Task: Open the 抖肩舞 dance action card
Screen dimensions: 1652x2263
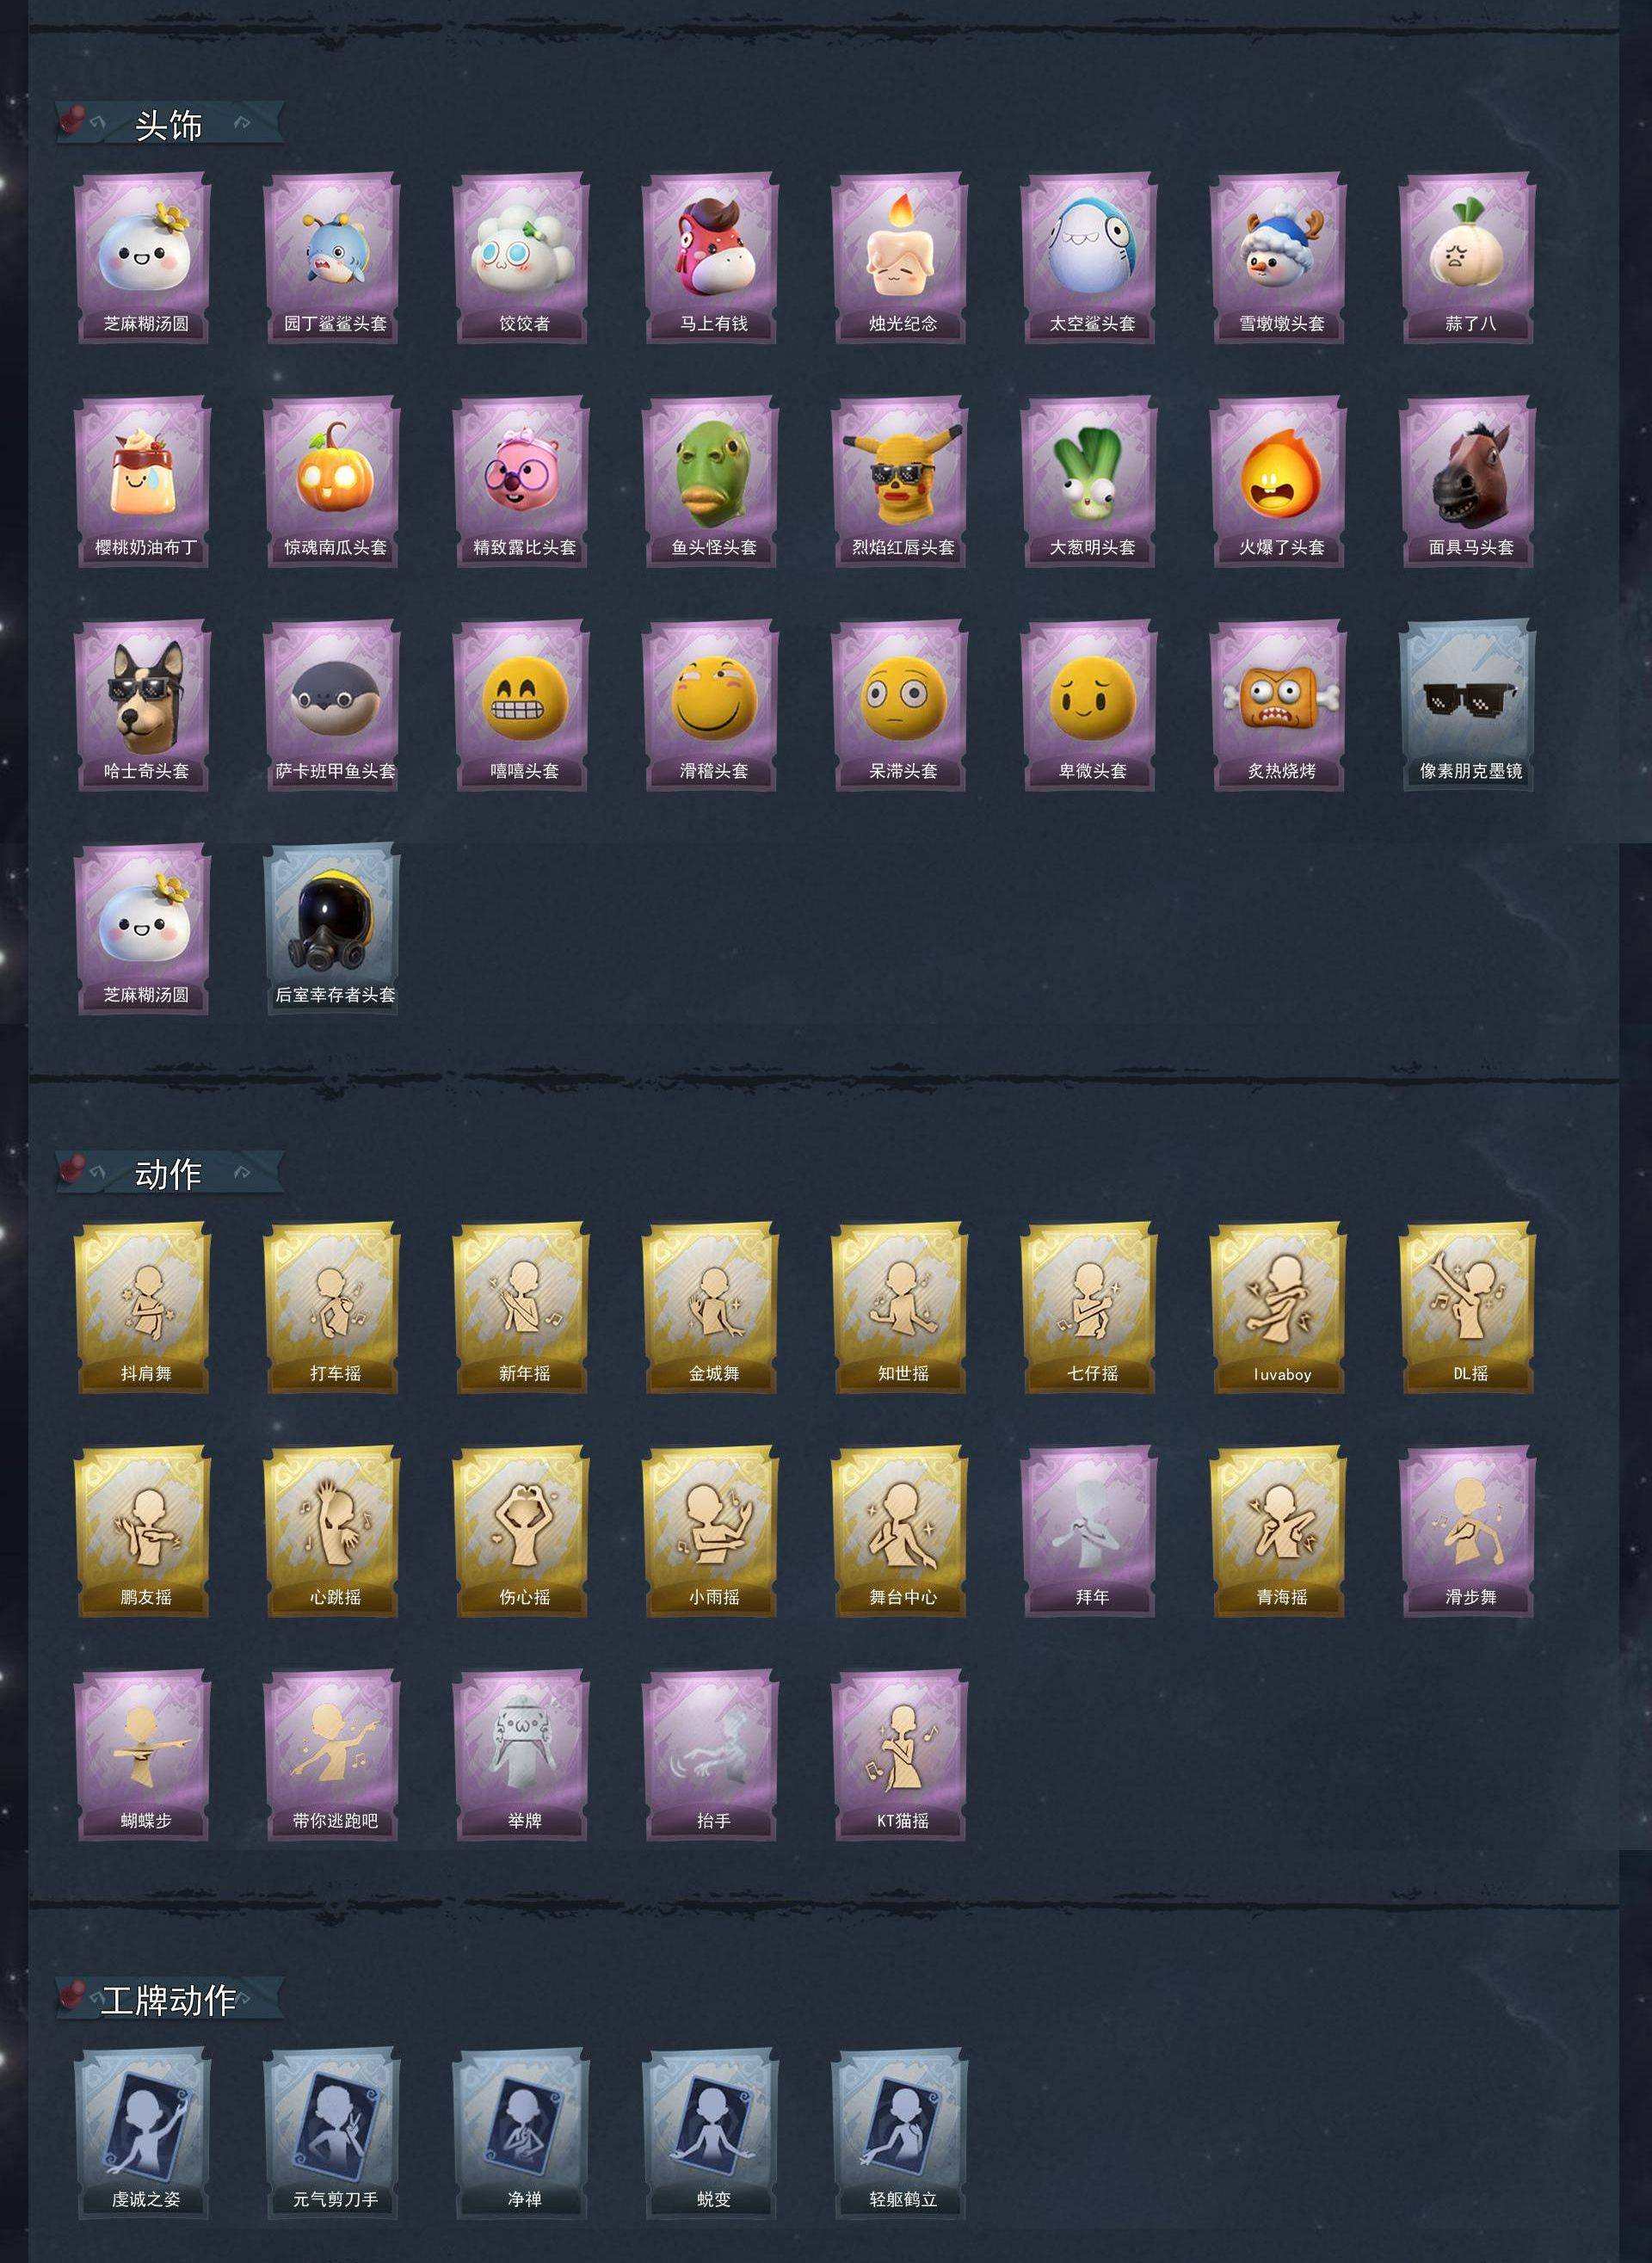Action: point(144,1308)
